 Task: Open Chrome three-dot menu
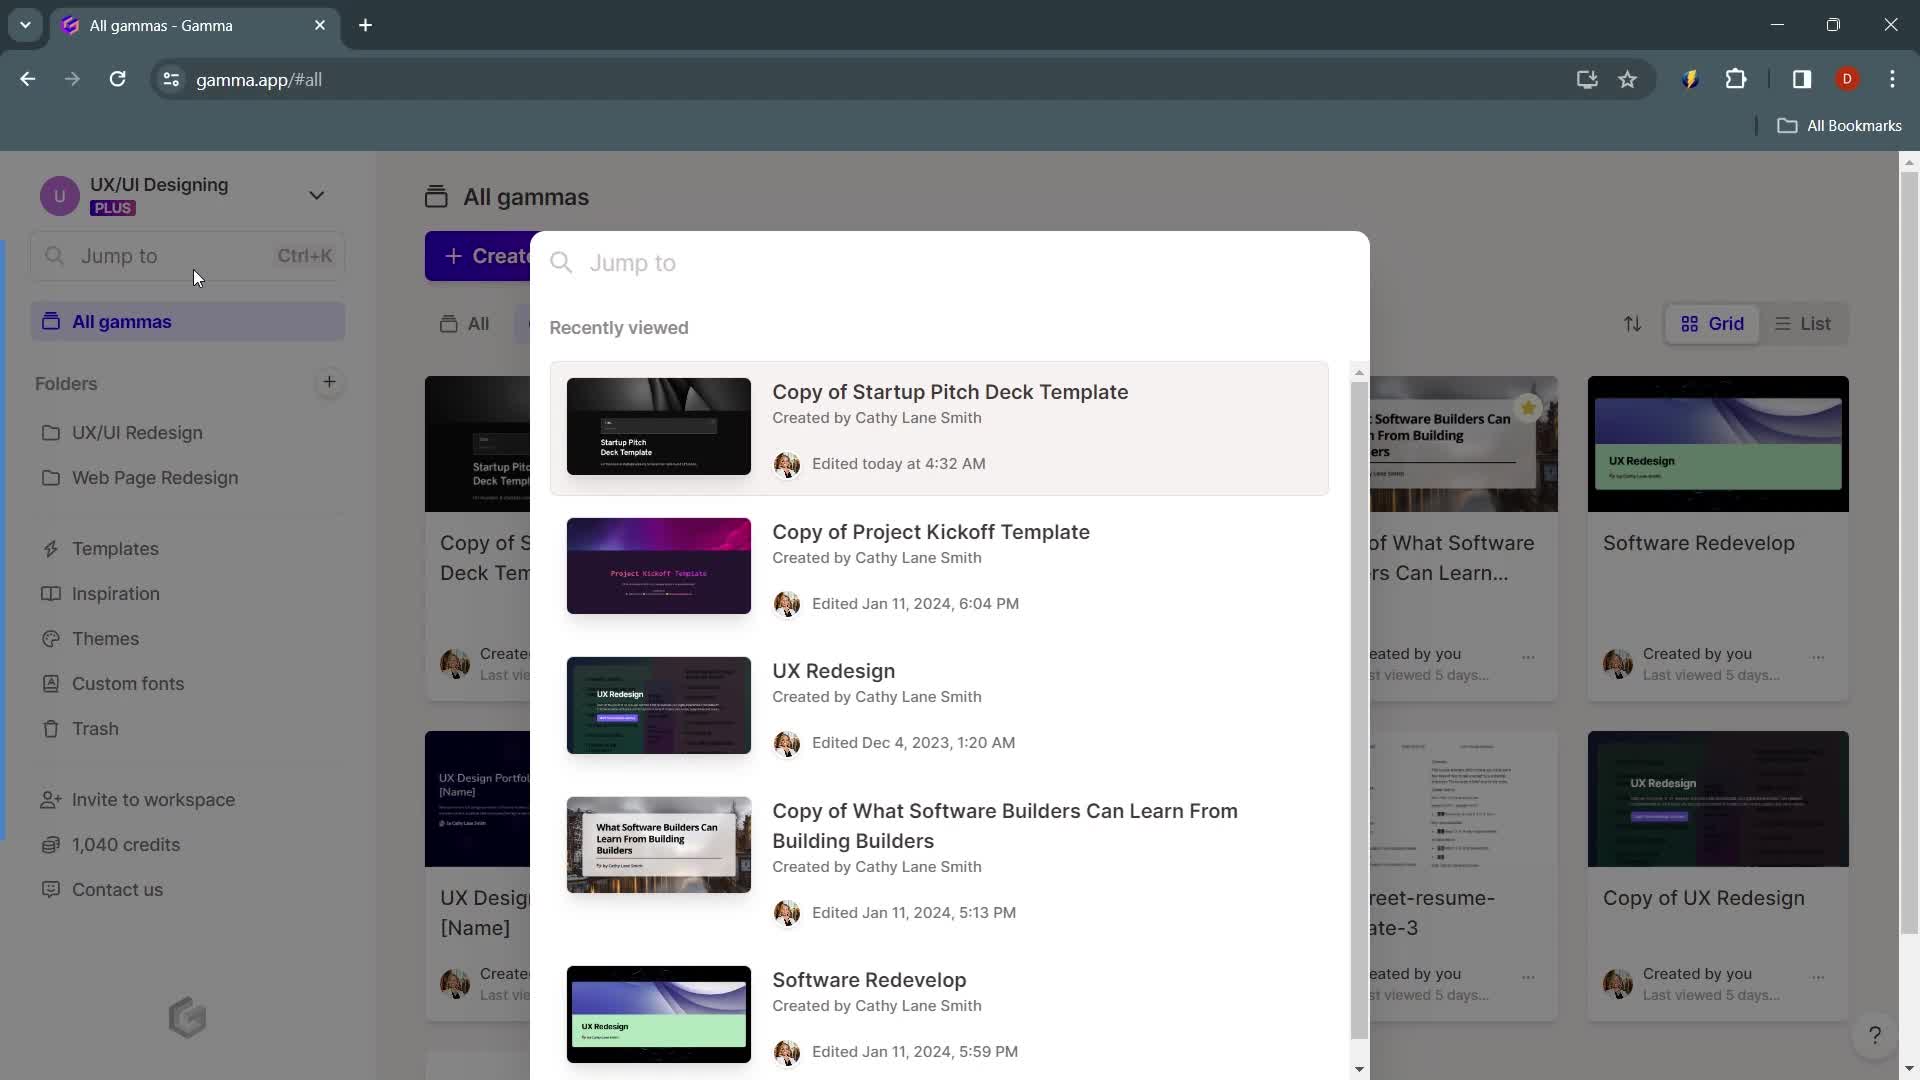pos(1892,79)
